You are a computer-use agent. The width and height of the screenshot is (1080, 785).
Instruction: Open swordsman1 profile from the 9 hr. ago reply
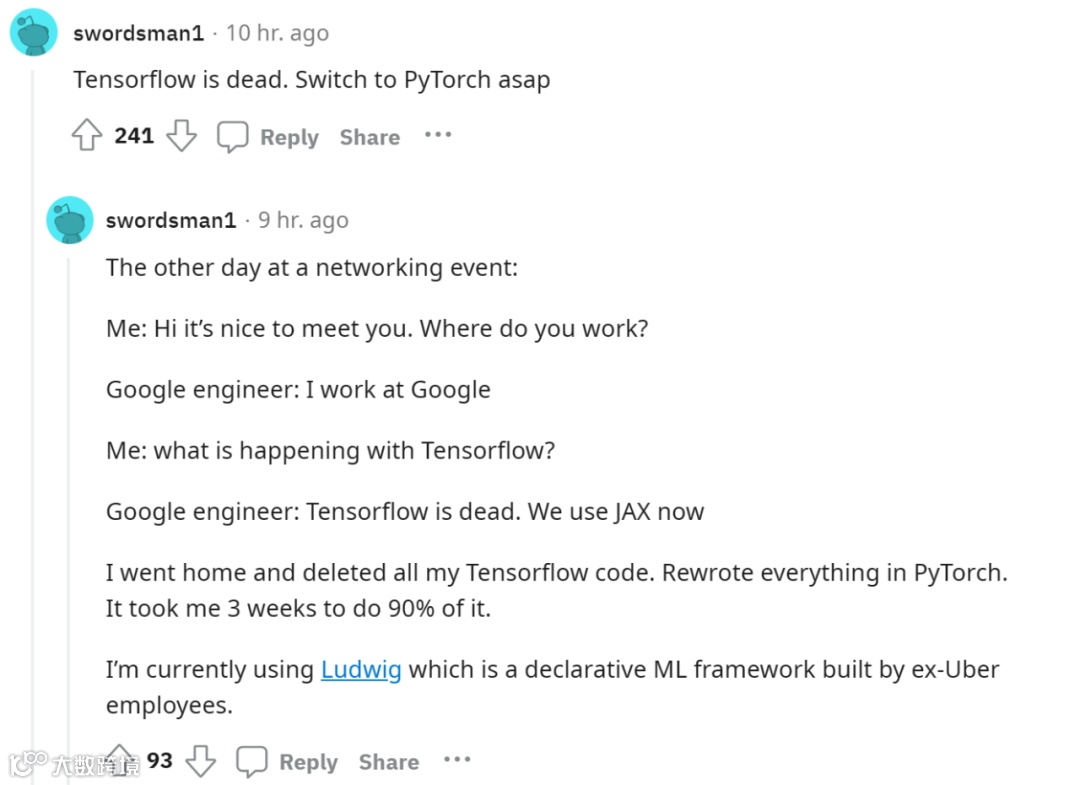coord(171,220)
